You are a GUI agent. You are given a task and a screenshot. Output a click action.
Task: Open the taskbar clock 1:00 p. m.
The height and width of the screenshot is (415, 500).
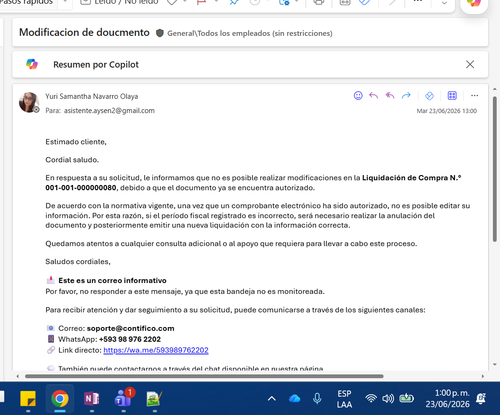pyautogui.click(x=448, y=399)
